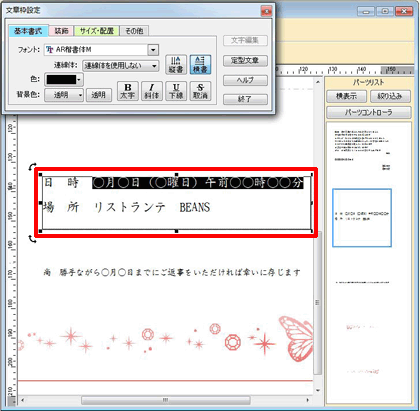
Task: Select the top text parts thumbnail
Action: click(362, 150)
